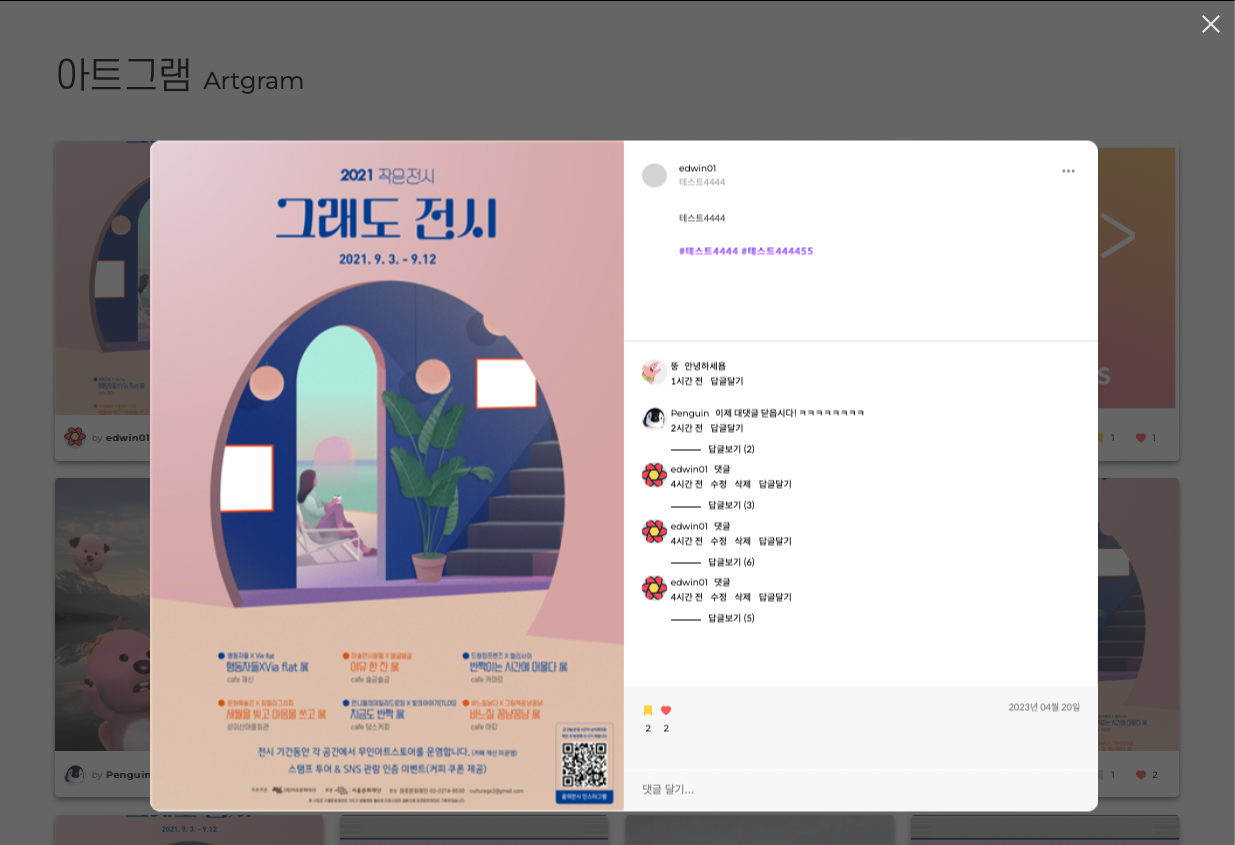Expand 답글보기 (3) replies
Image resolution: width=1235 pixels, height=845 pixels.
pyautogui.click(x=731, y=505)
